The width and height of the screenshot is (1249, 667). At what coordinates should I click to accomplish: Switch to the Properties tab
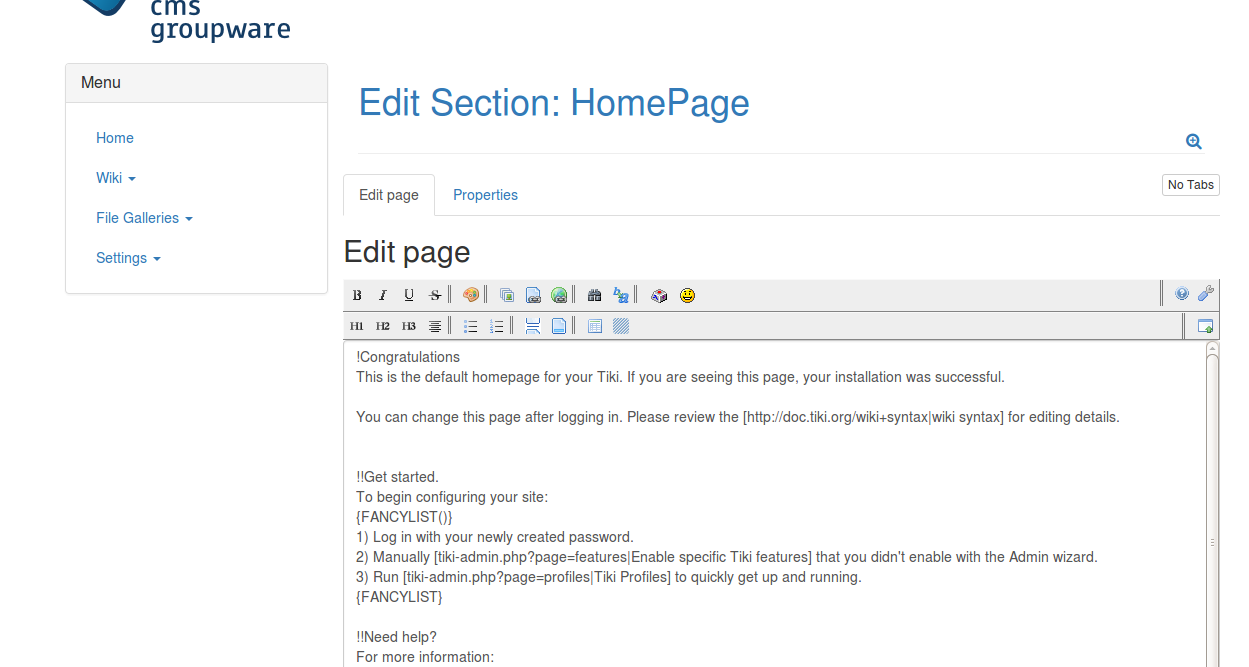[485, 195]
